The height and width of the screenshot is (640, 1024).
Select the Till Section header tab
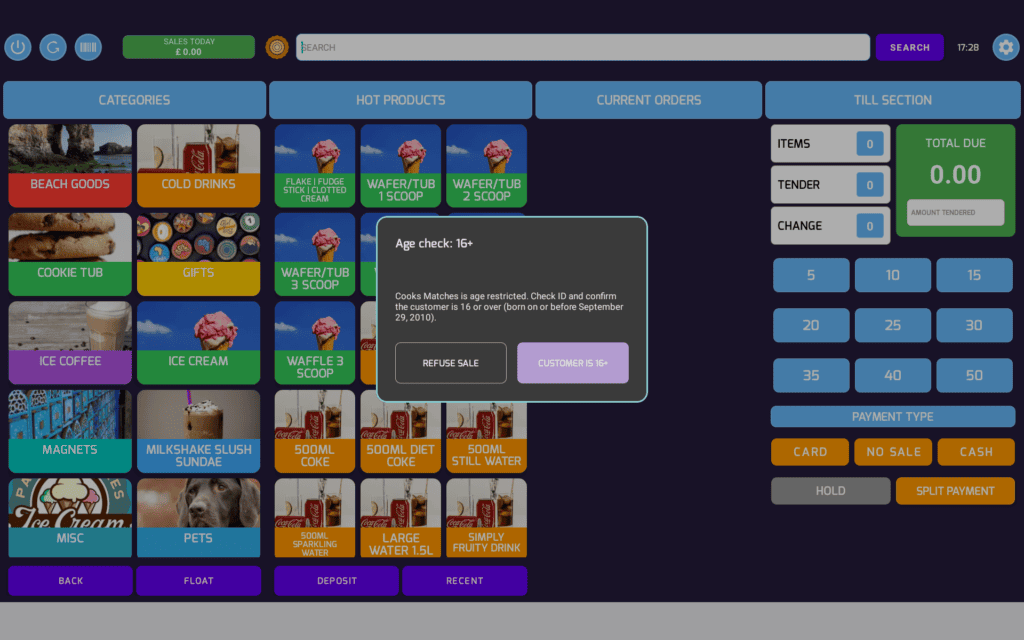pyautogui.click(x=893, y=100)
